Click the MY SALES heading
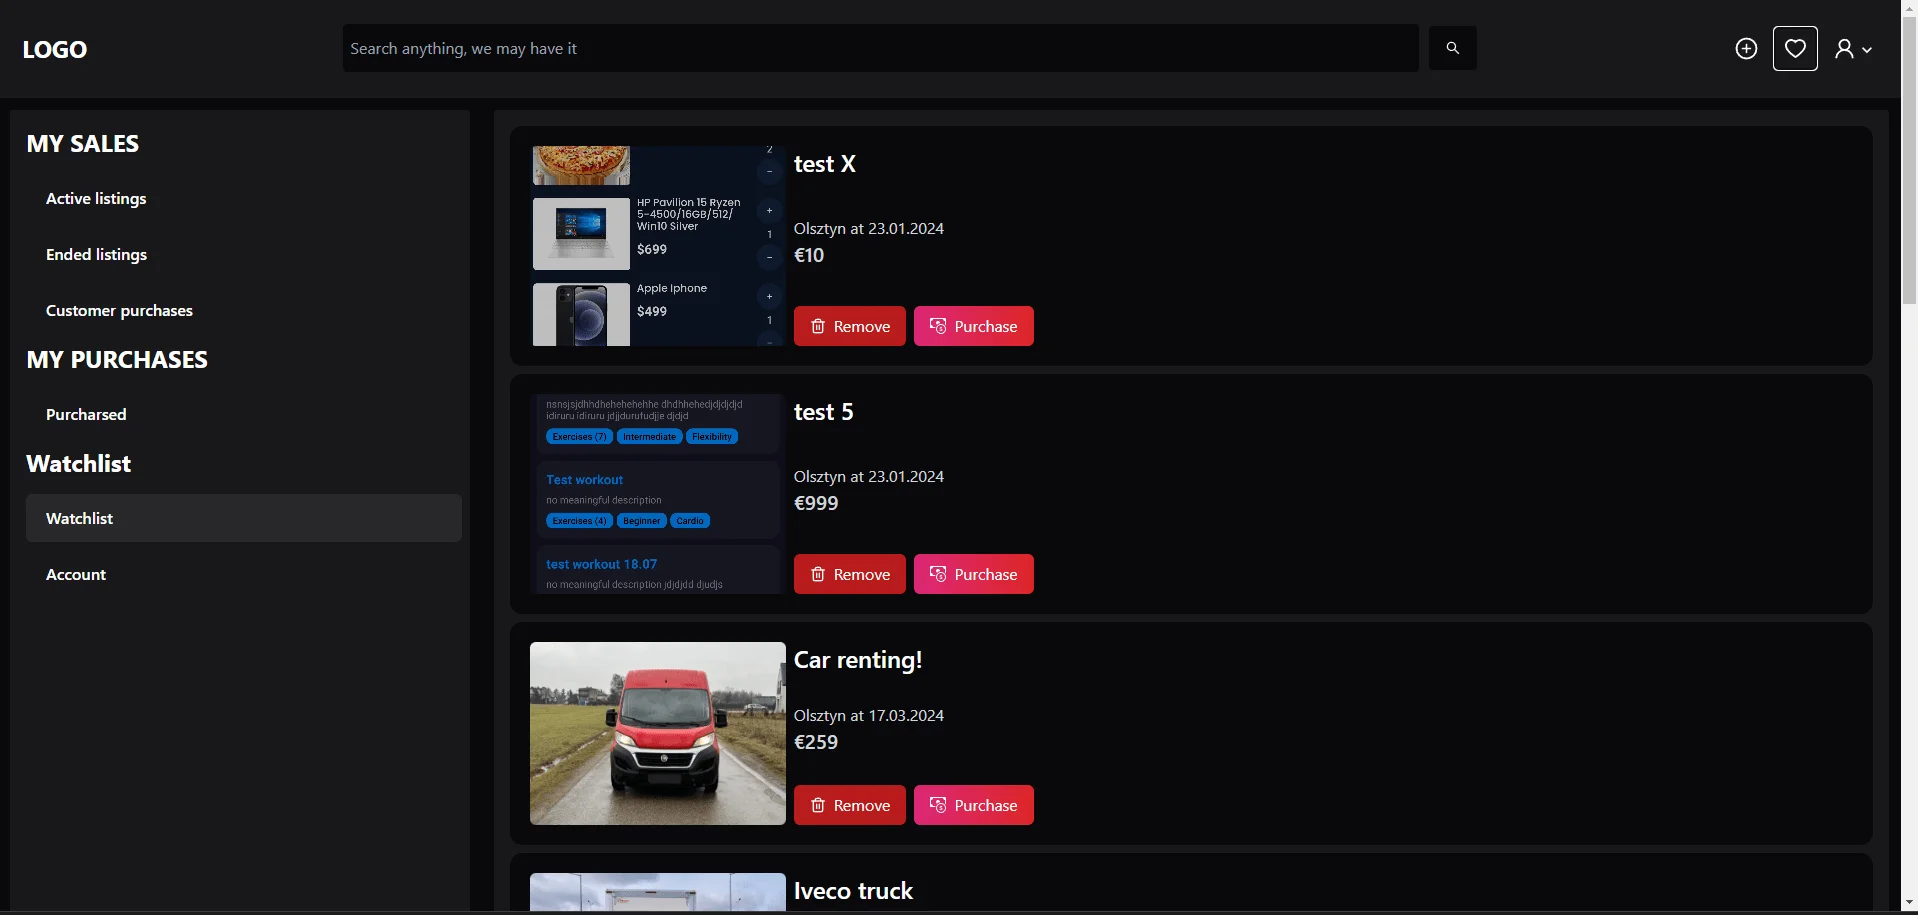 pos(83,144)
